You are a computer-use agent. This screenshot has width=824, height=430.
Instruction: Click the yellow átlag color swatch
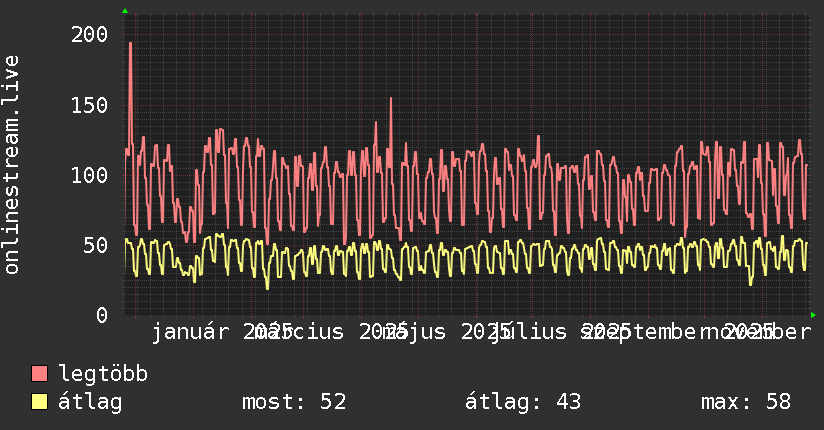coord(39,401)
